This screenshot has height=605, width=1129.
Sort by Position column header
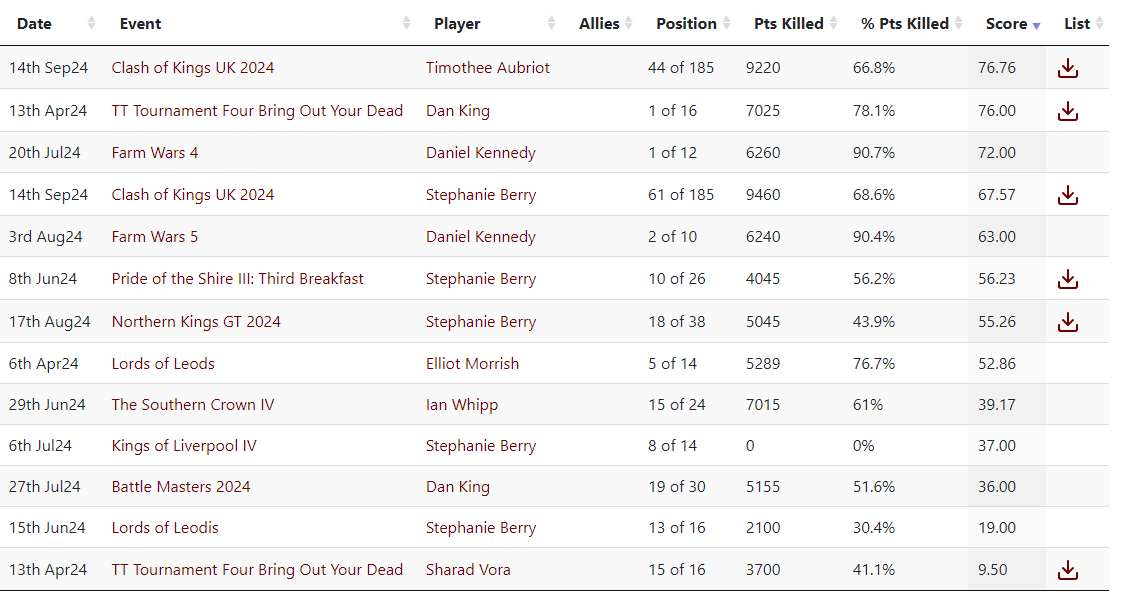(686, 24)
